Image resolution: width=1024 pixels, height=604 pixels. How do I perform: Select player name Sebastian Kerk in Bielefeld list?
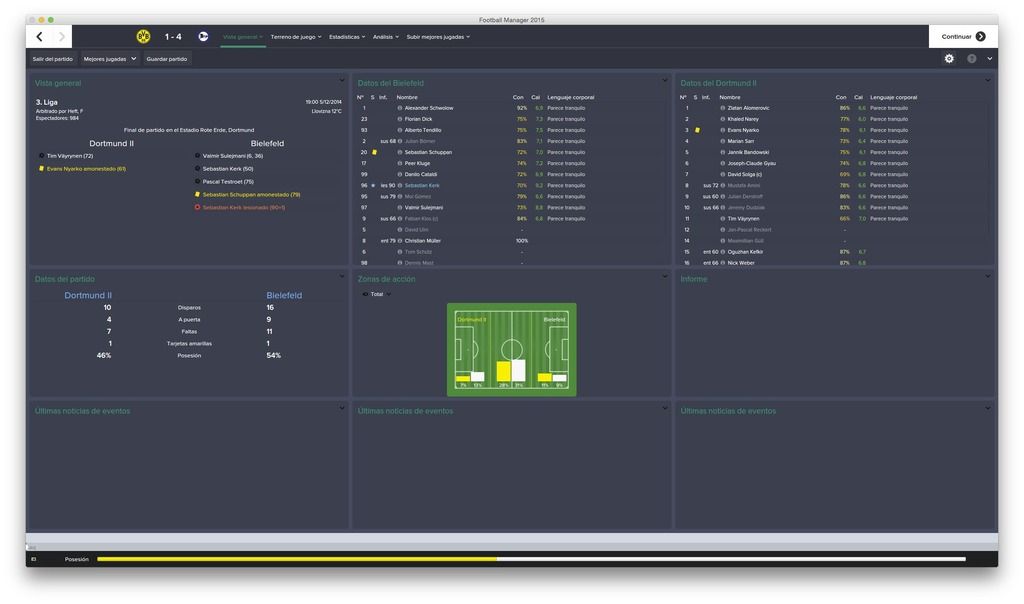point(422,186)
